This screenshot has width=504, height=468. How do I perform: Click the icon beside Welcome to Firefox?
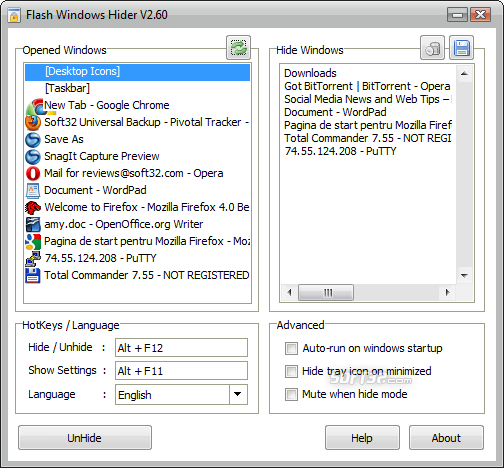point(33,207)
